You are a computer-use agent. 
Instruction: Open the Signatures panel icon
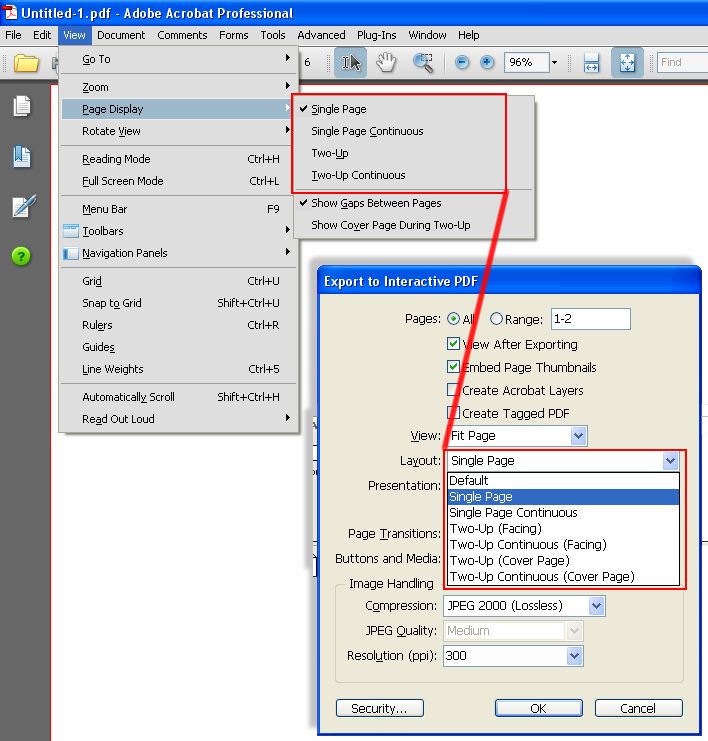click(23, 207)
